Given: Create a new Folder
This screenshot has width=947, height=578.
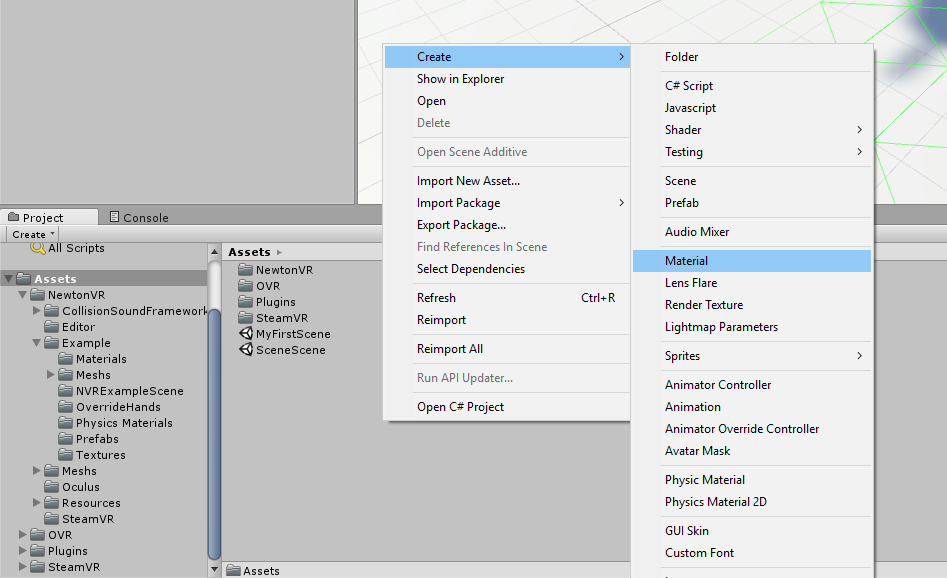Looking at the screenshot, I should [752, 57].
